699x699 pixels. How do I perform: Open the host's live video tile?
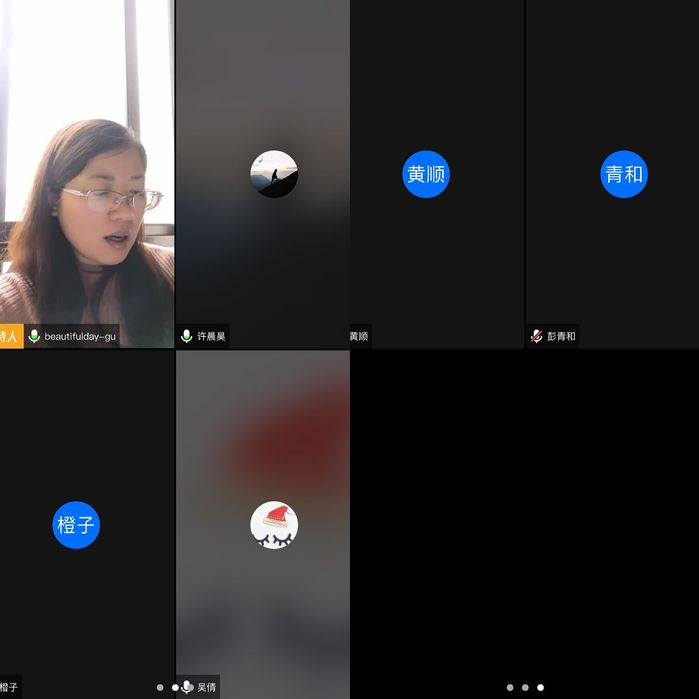[x=87, y=170]
